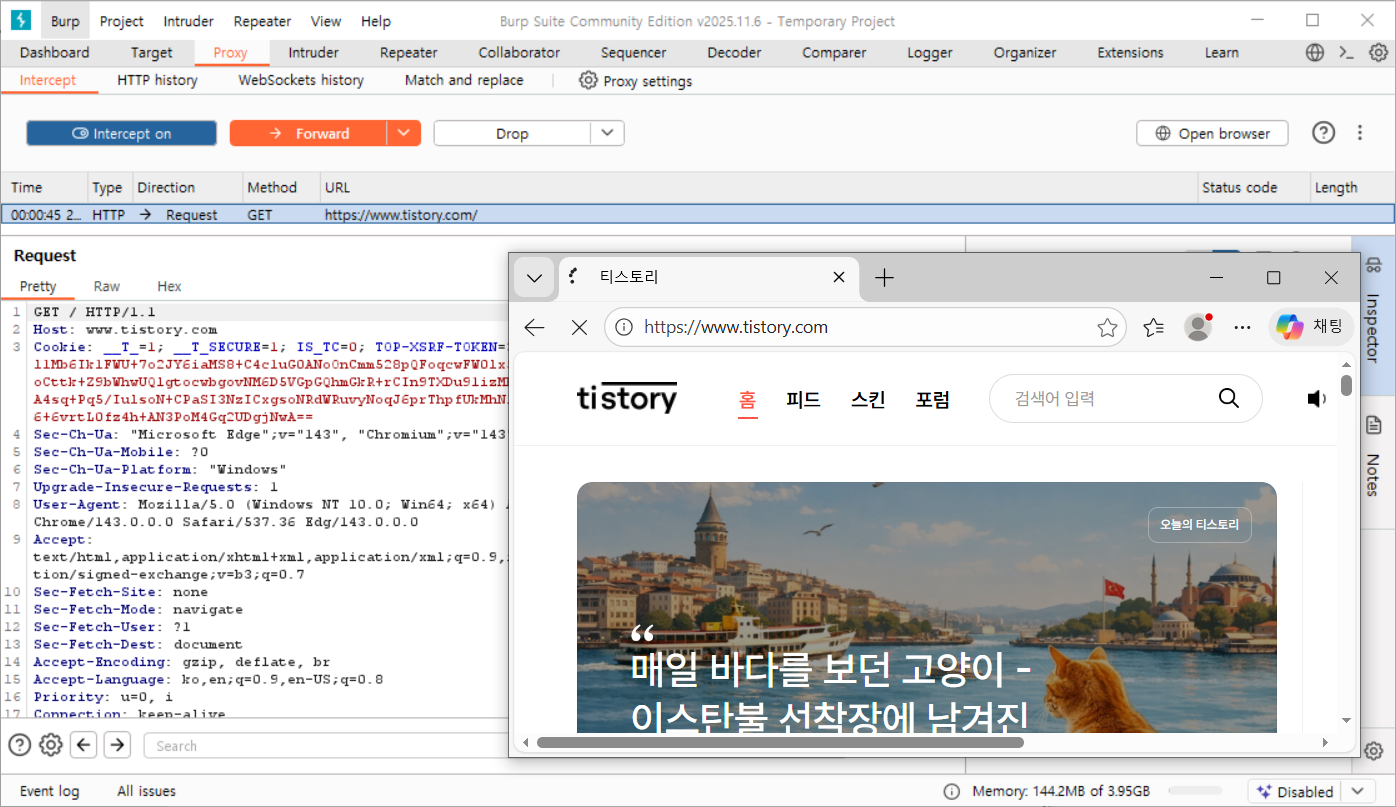1396x807 pixels.
Task: Switch to the Dashboard tab
Action: [x=55, y=53]
